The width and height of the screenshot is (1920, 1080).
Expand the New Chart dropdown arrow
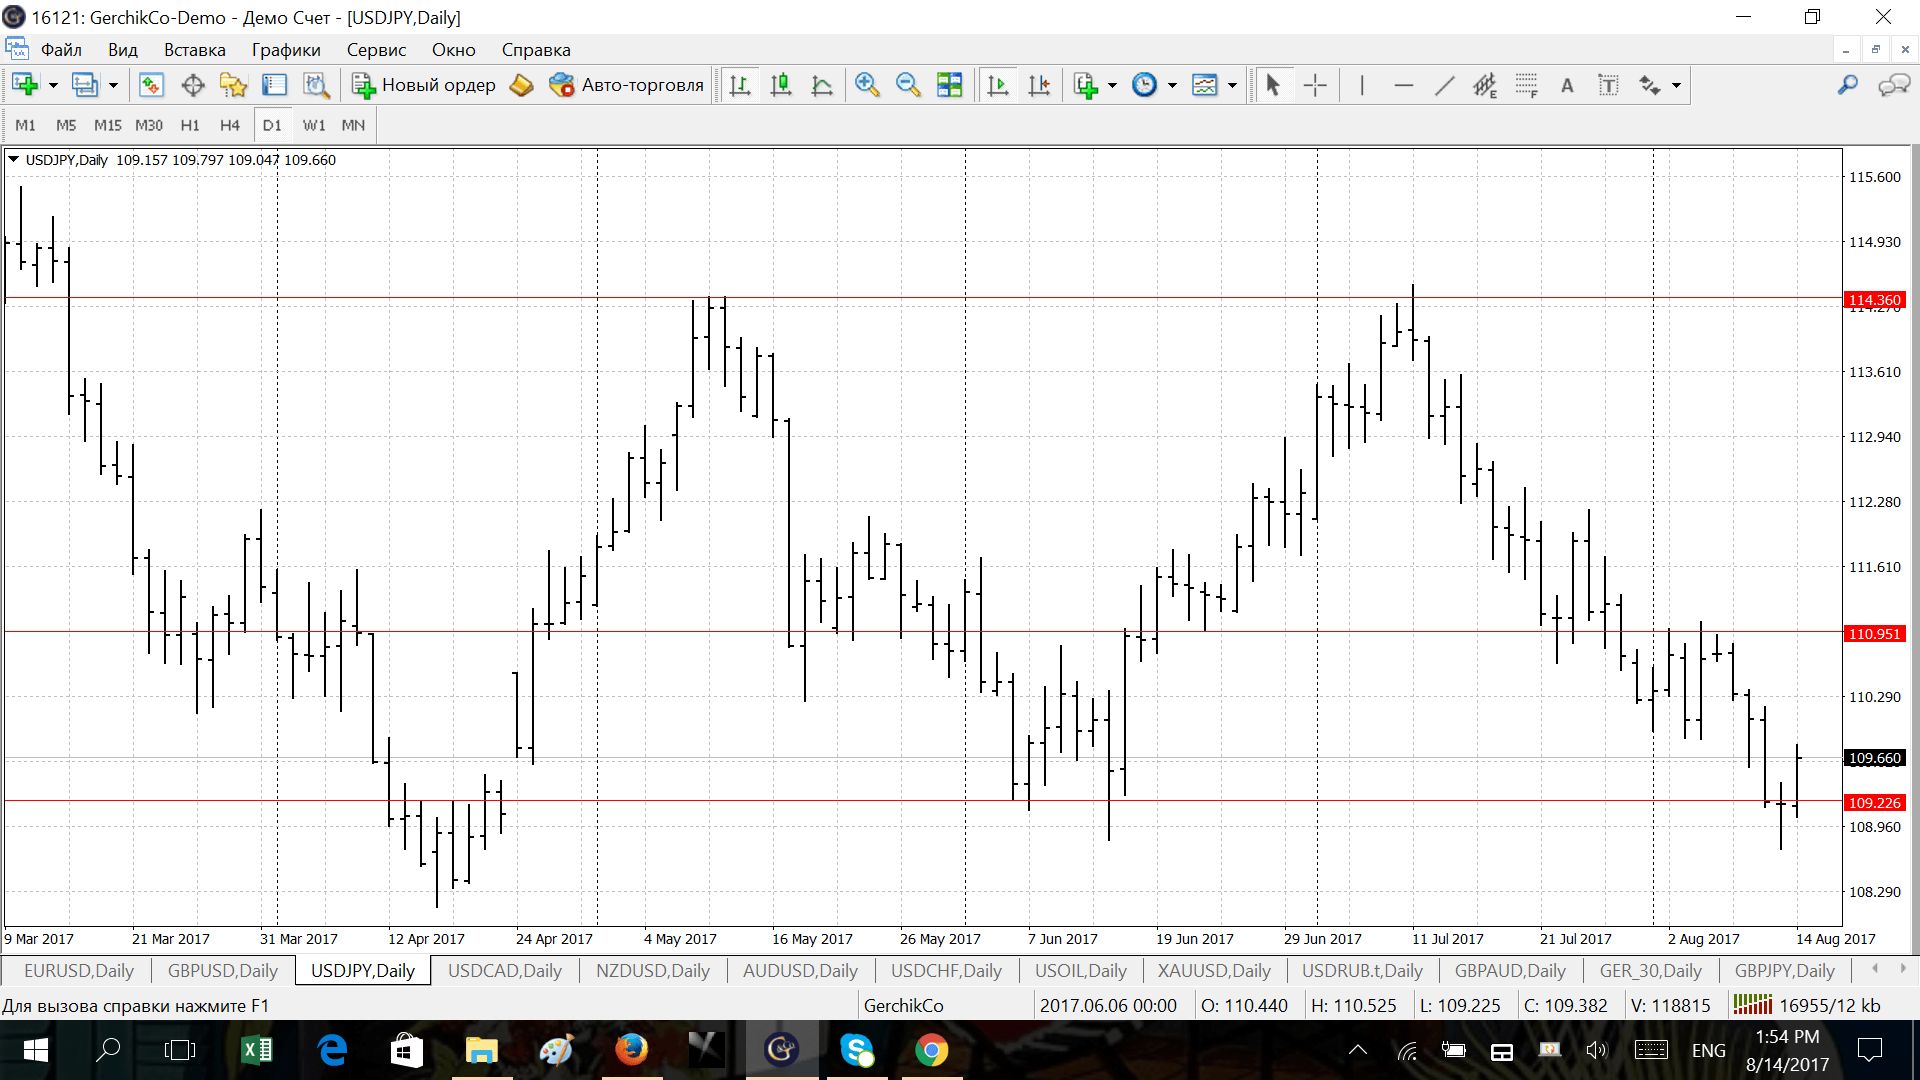point(53,85)
